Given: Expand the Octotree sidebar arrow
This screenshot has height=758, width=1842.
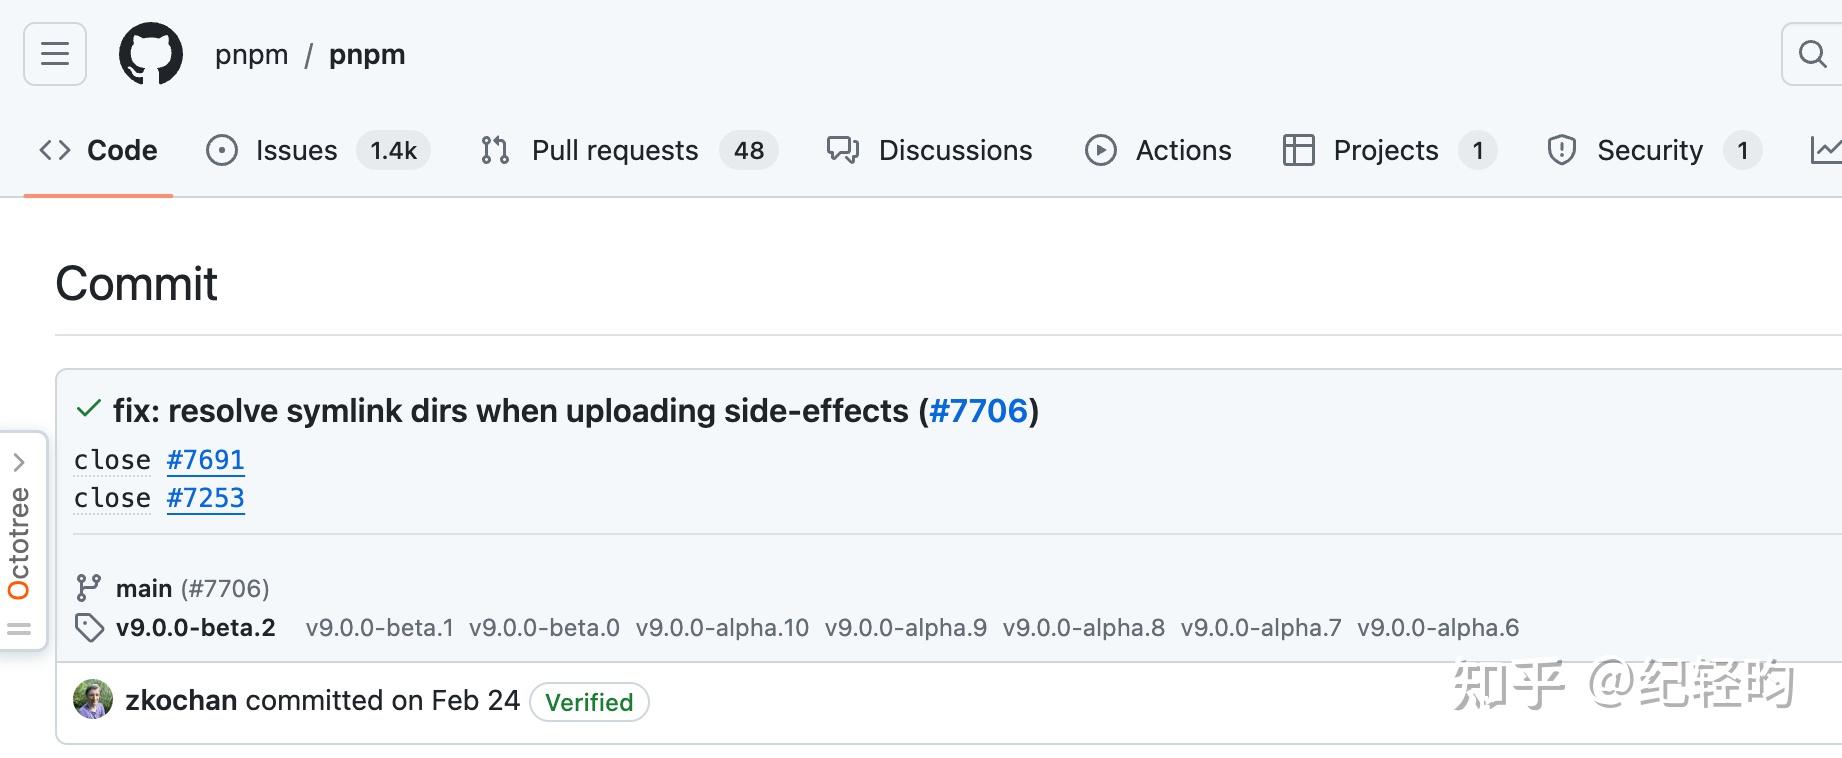Looking at the screenshot, I should (19, 462).
